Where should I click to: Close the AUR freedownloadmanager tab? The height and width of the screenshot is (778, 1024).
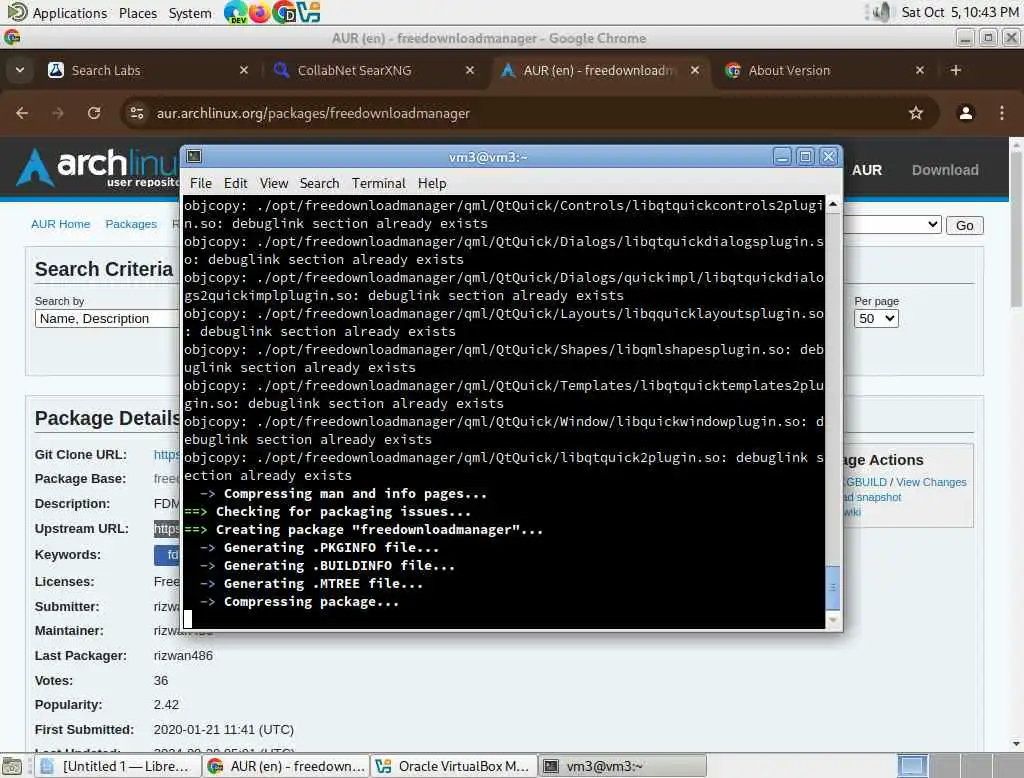[695, 70]
